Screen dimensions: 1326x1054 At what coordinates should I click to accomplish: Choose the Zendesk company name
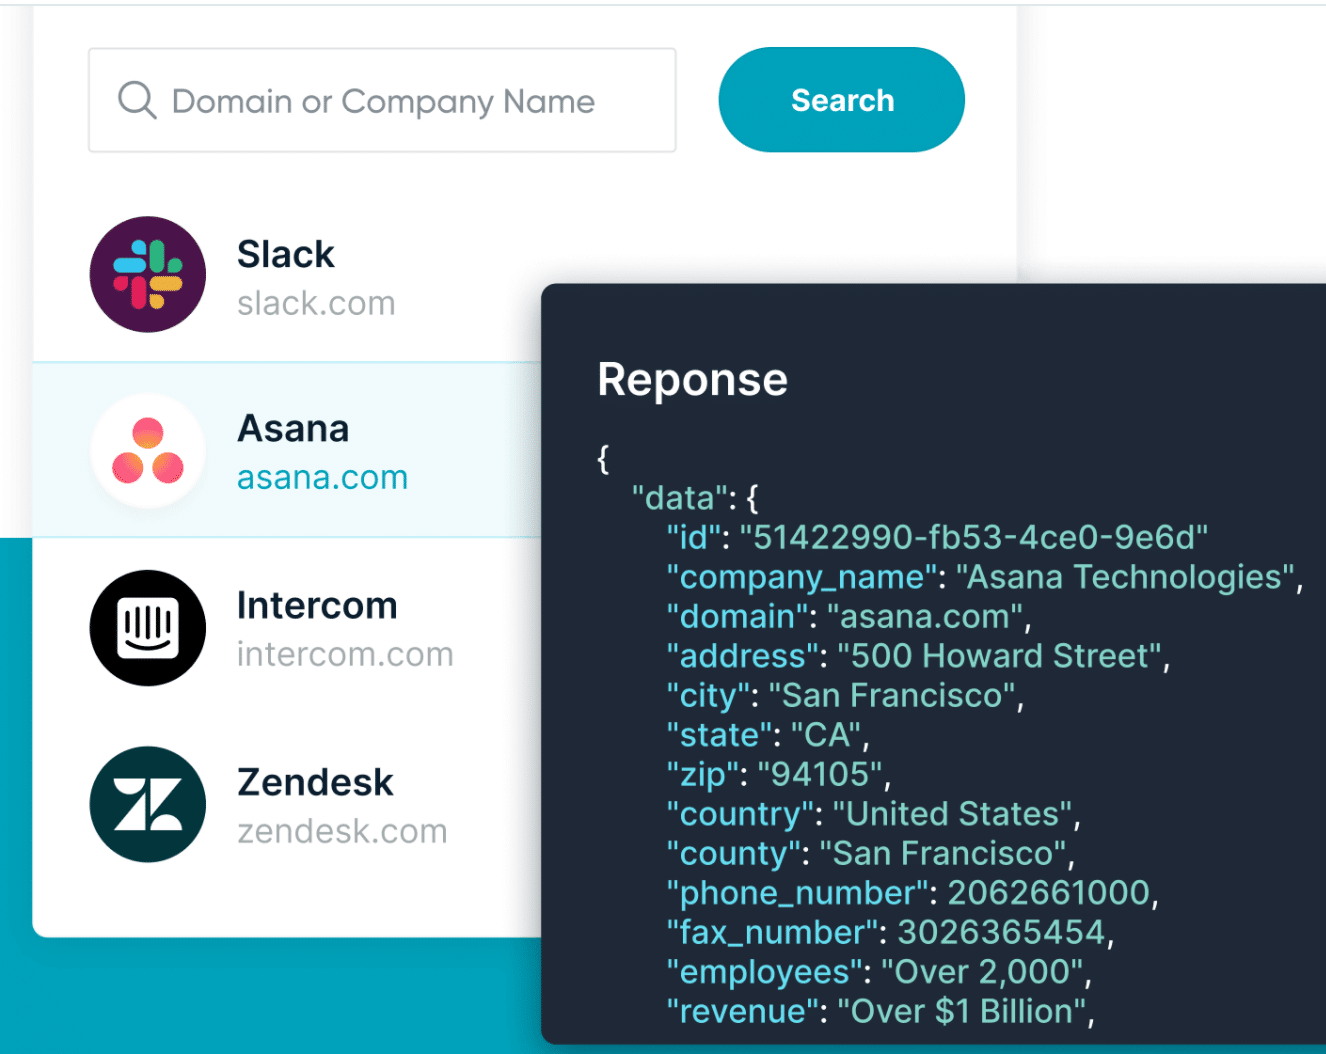click(315, 782)
